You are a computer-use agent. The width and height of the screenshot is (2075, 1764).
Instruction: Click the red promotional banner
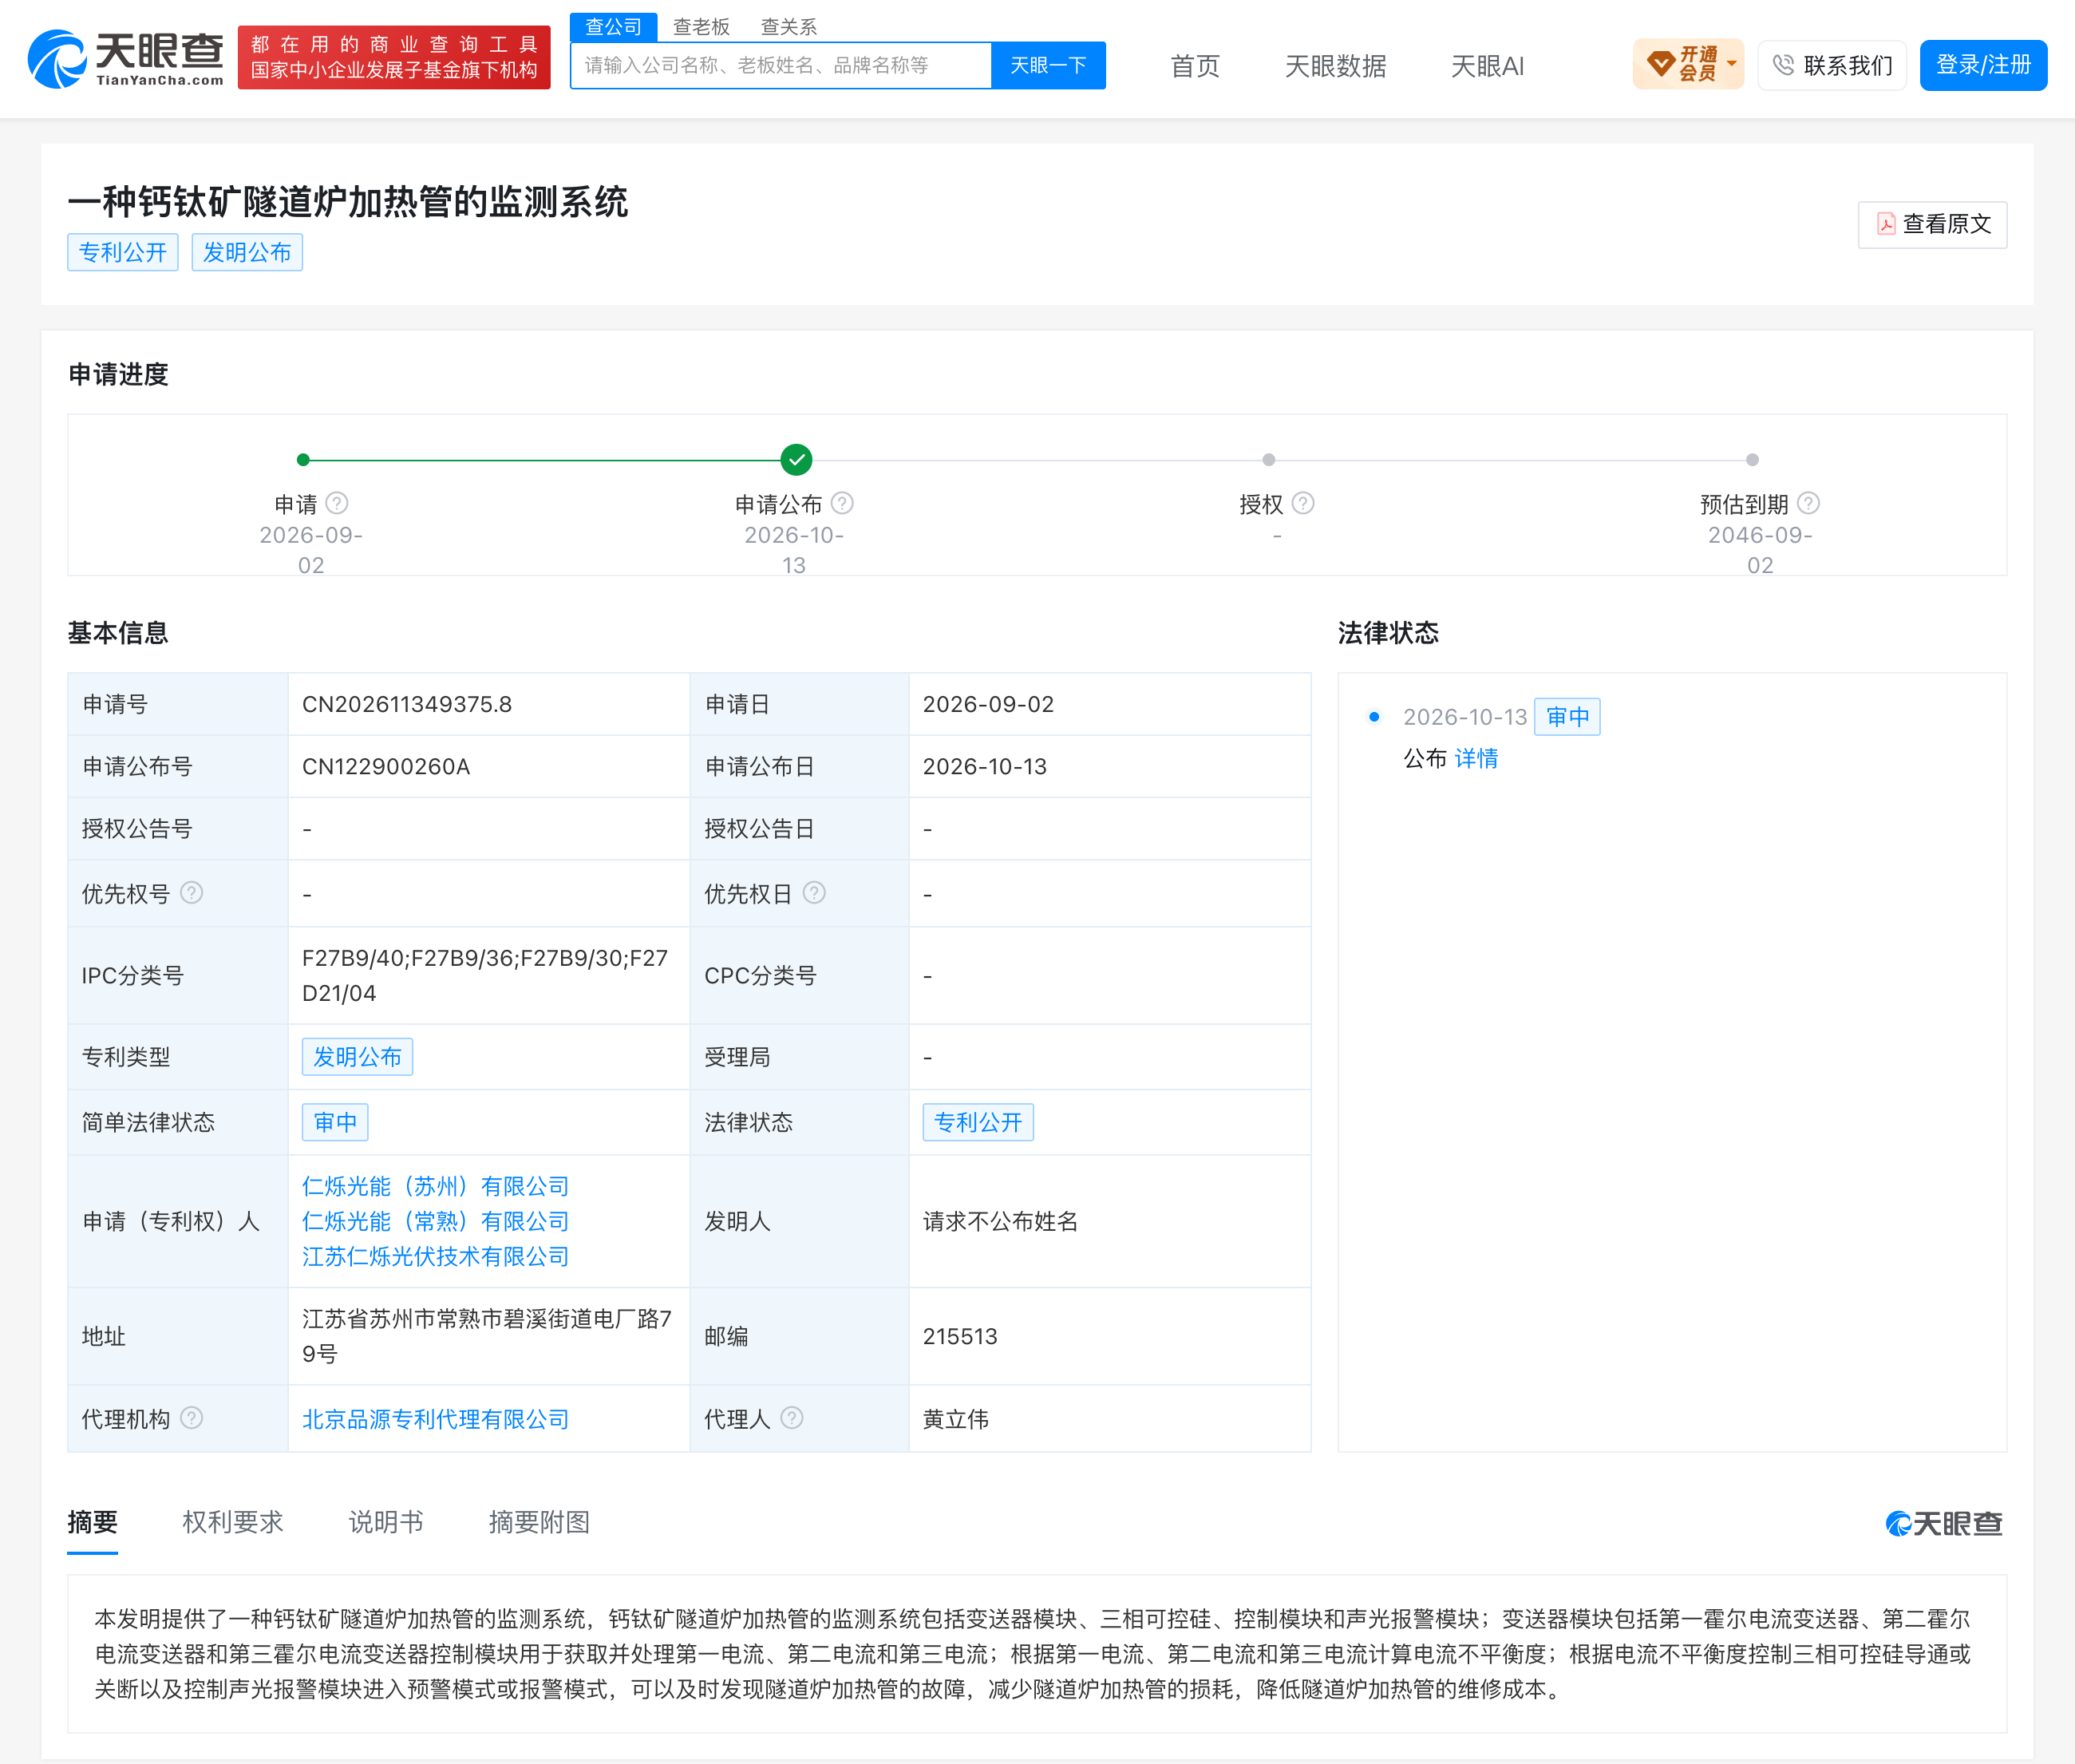click(394, 57)
